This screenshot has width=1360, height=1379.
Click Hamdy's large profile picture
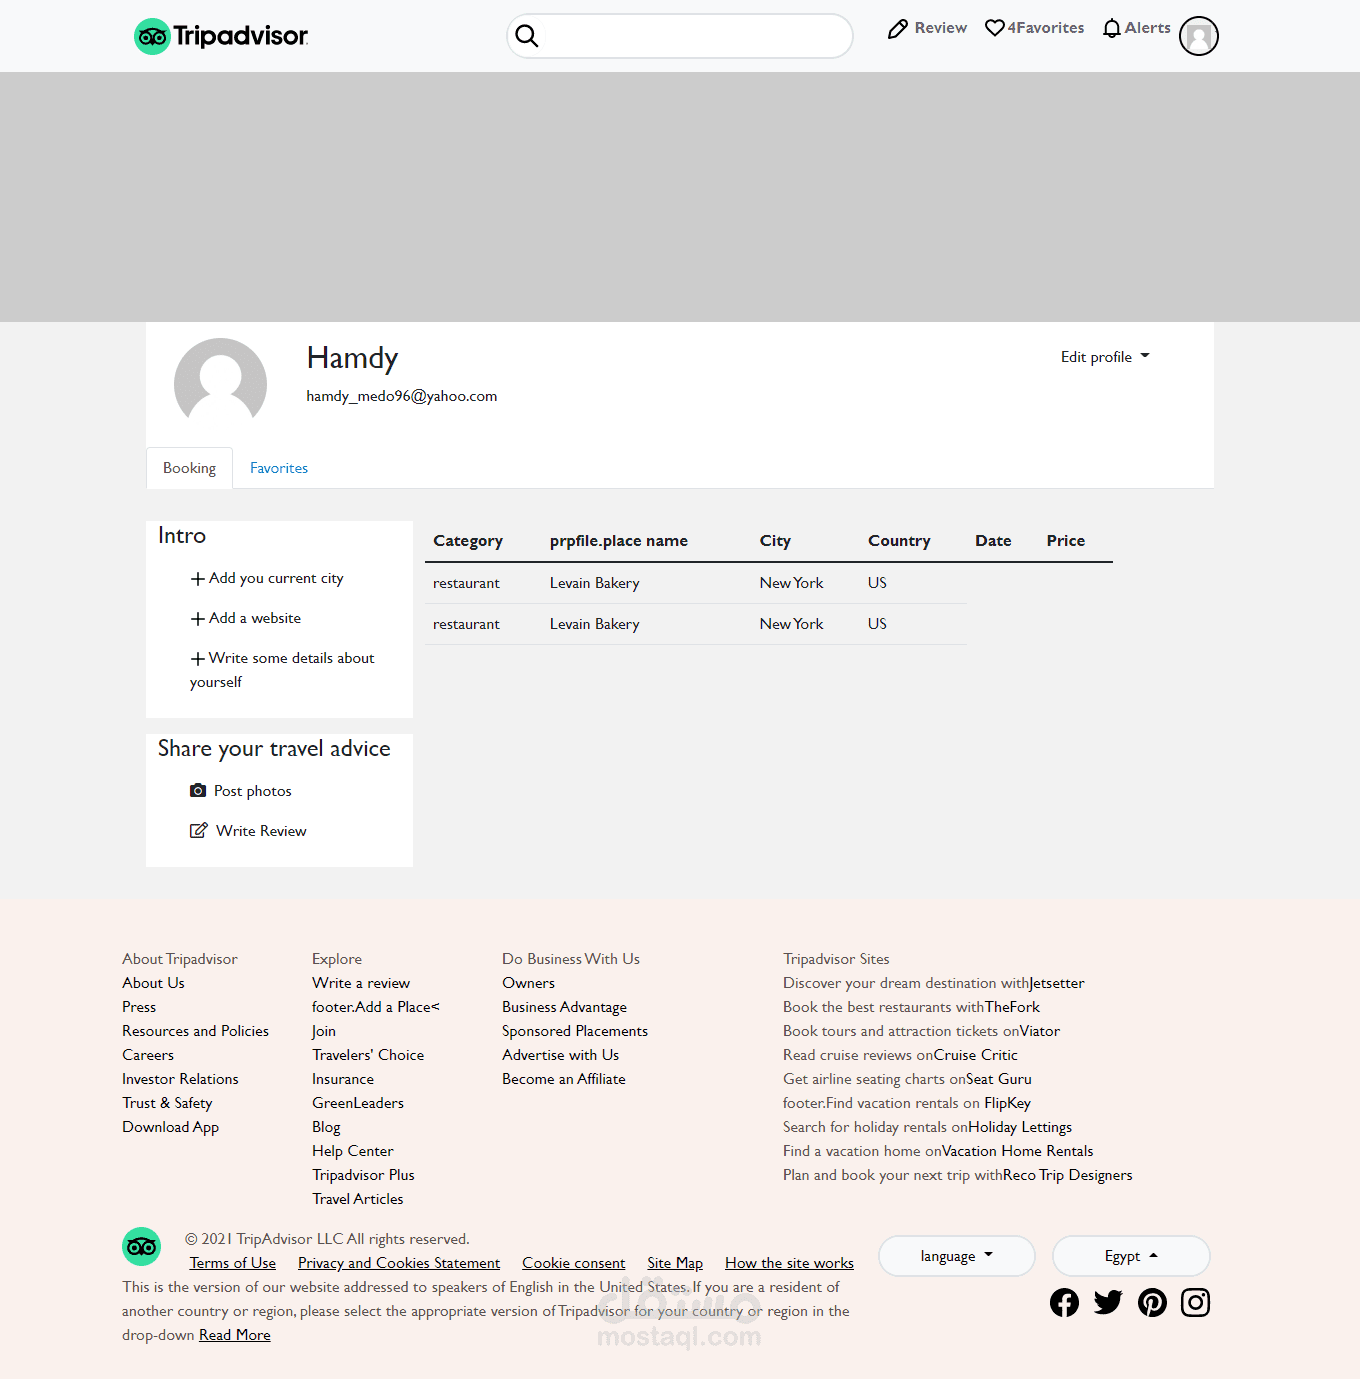click(x=220, y=384)
